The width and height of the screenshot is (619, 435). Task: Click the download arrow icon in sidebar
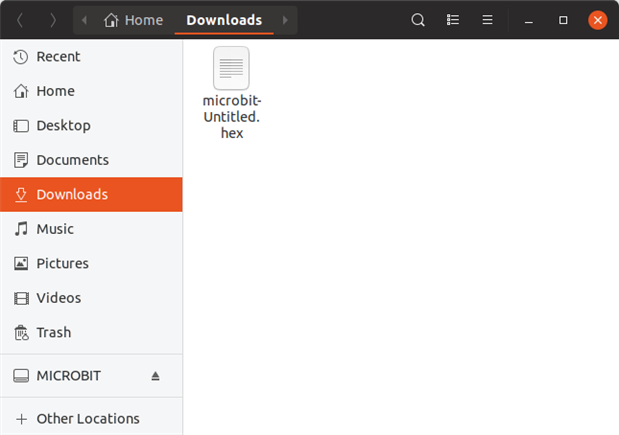pyautogui.click(x=21, y=195)
